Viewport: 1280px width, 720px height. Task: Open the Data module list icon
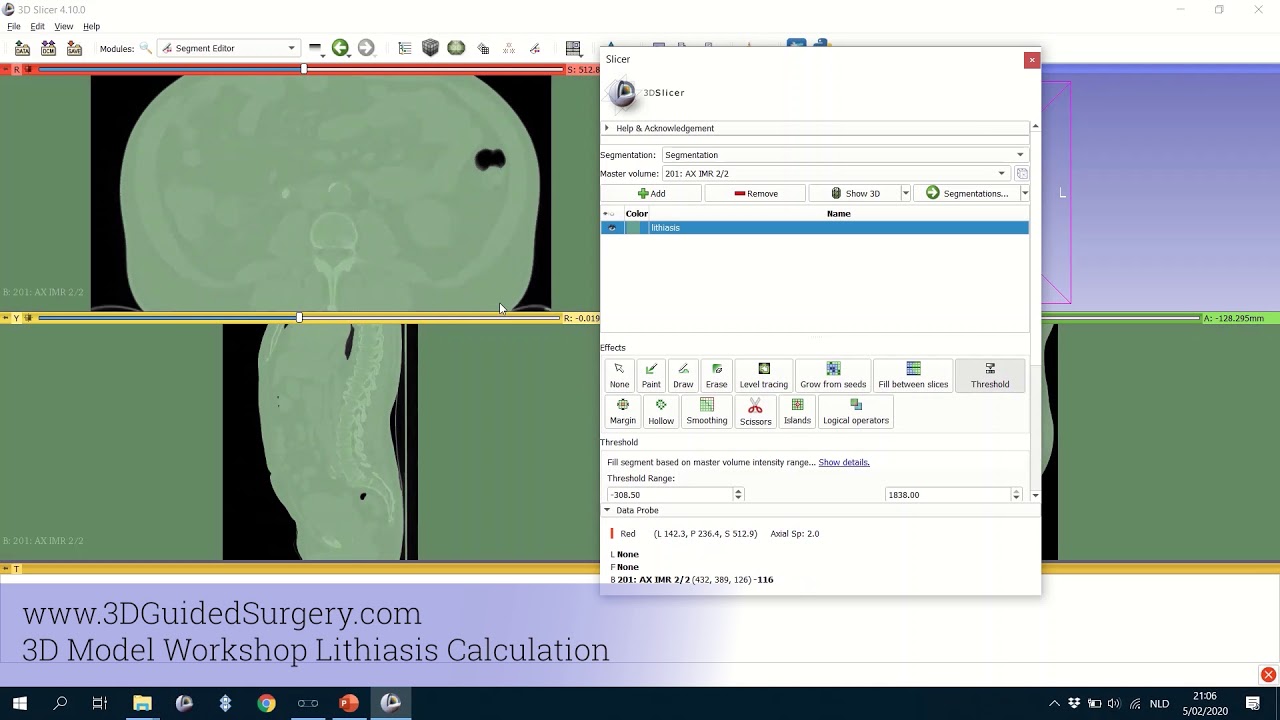[x=404, y=48]
